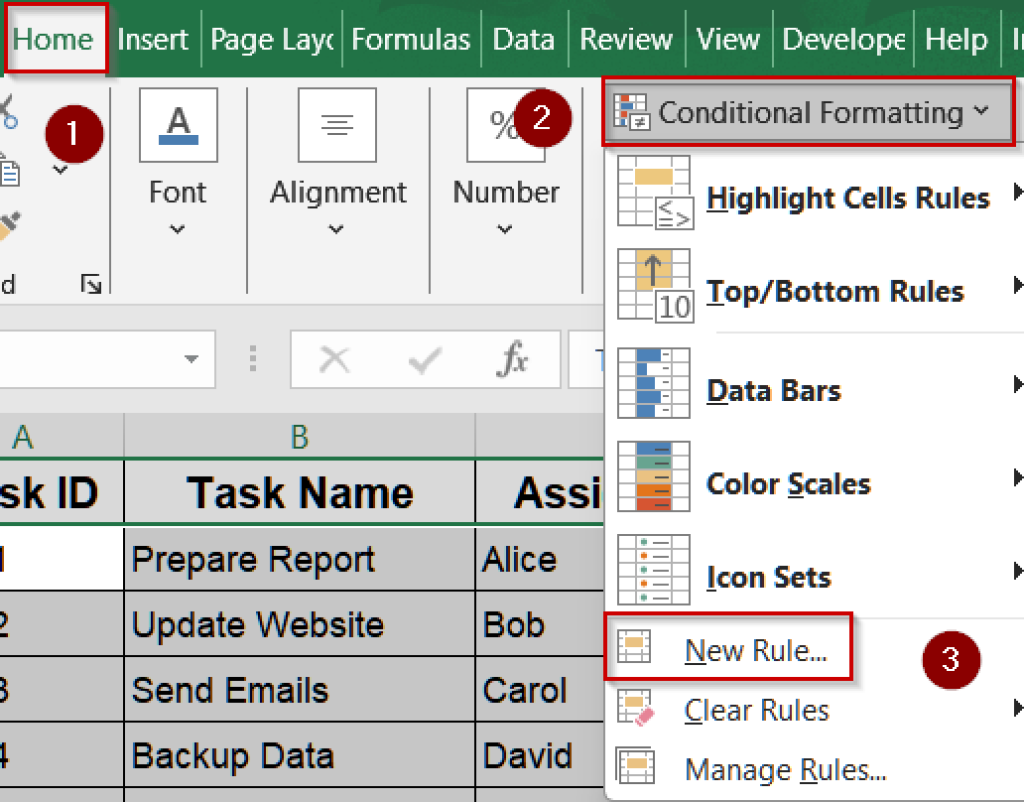This screenshot has width=1024, height=802.
Task: Expand the Font group dropdown
Action: click(177, 228)
